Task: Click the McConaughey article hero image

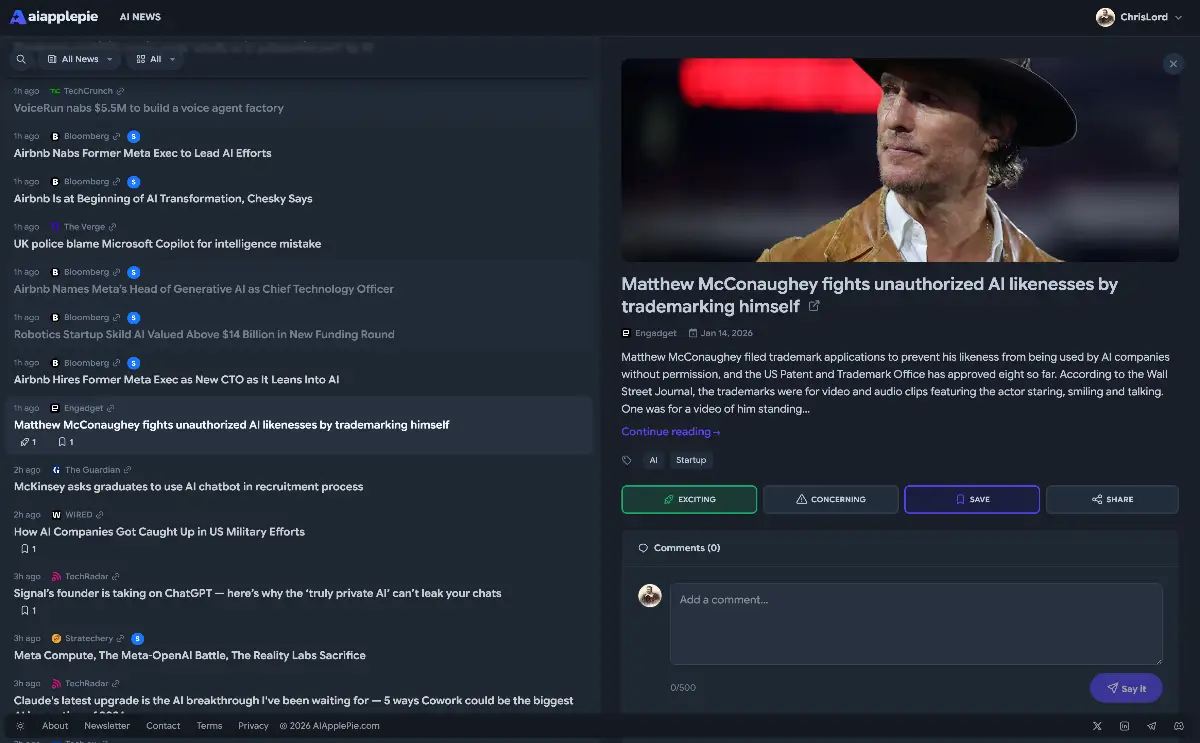Action: (900, 160)
